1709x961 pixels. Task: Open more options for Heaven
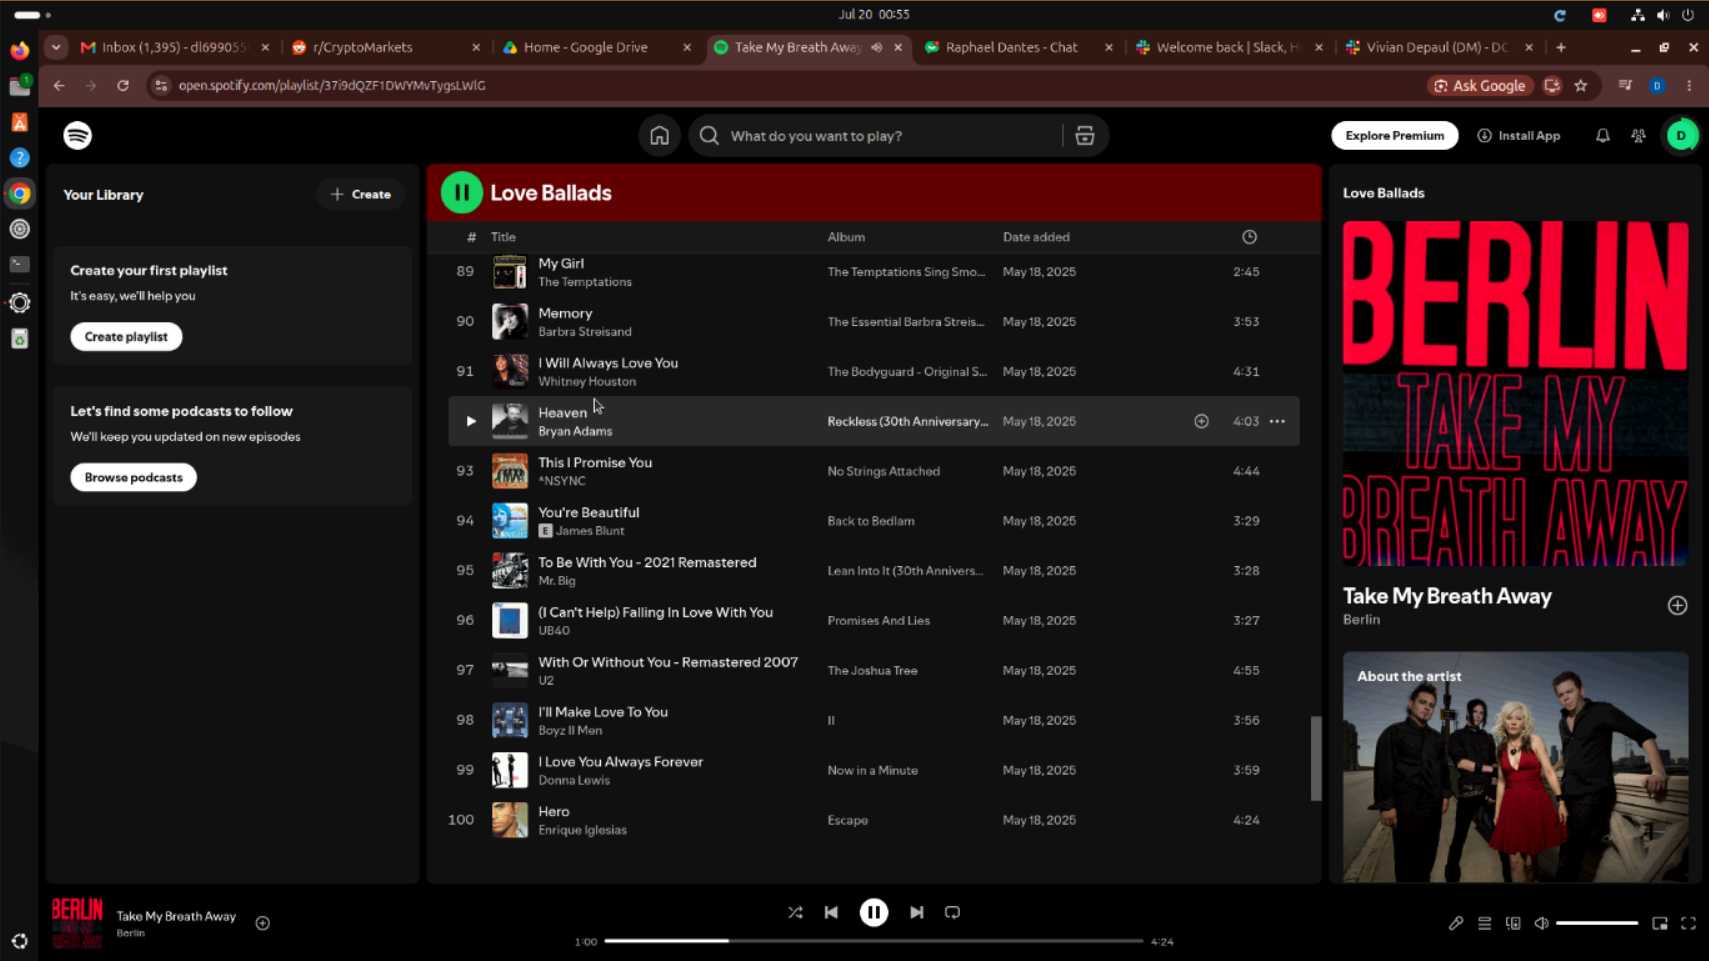point(1277,421)
